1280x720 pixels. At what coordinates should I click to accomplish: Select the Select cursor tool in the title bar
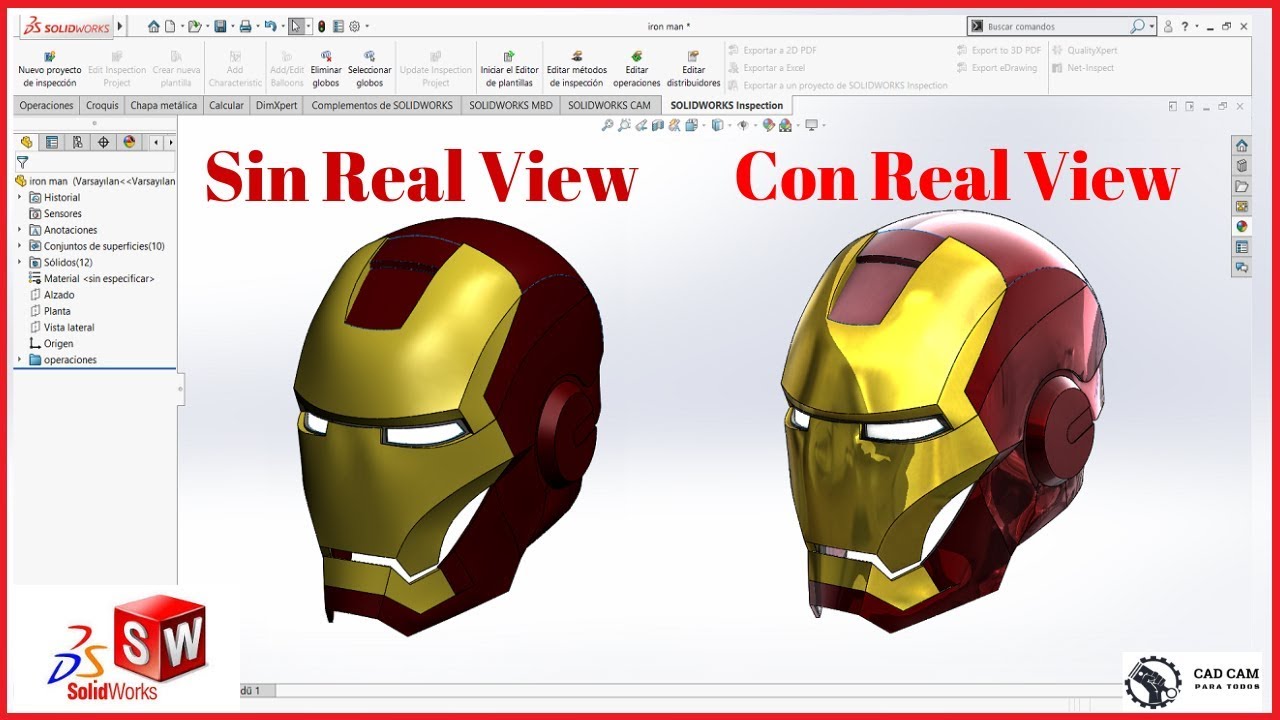296,26
